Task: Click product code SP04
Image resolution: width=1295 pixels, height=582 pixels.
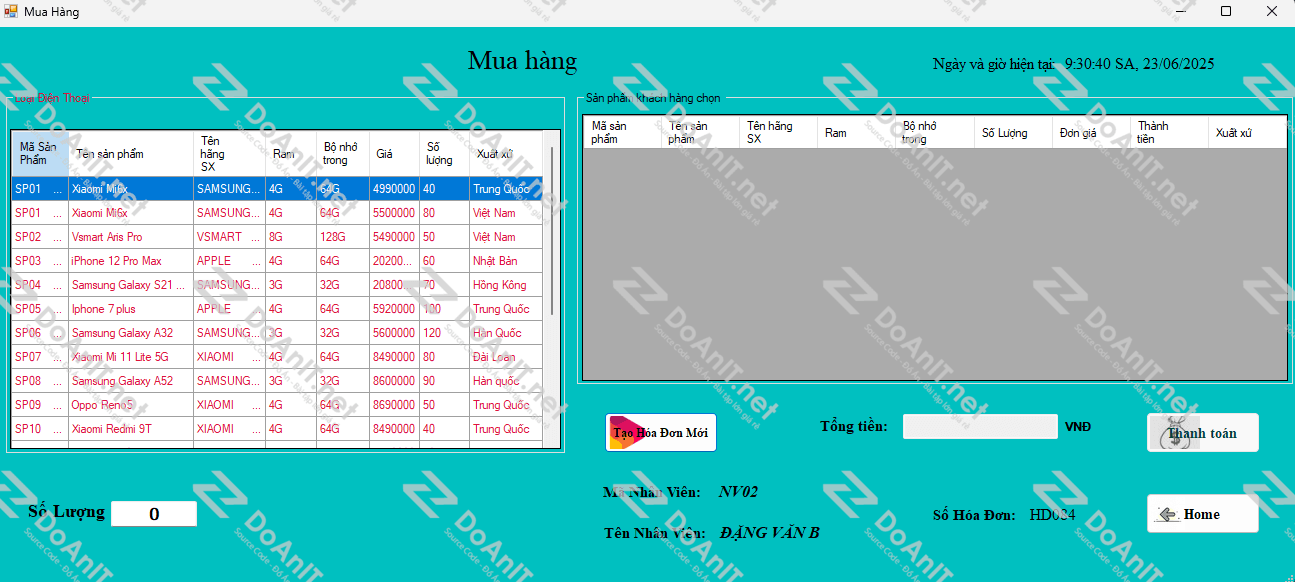Action: pos(40,285)
